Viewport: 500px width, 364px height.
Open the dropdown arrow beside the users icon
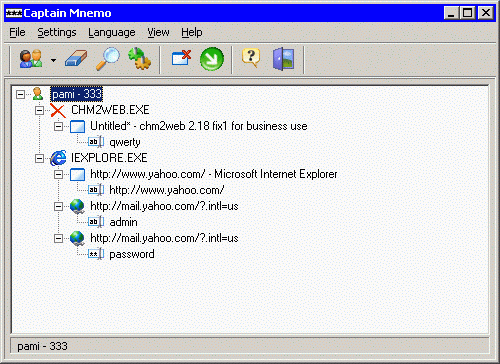[x=53, y=60]
